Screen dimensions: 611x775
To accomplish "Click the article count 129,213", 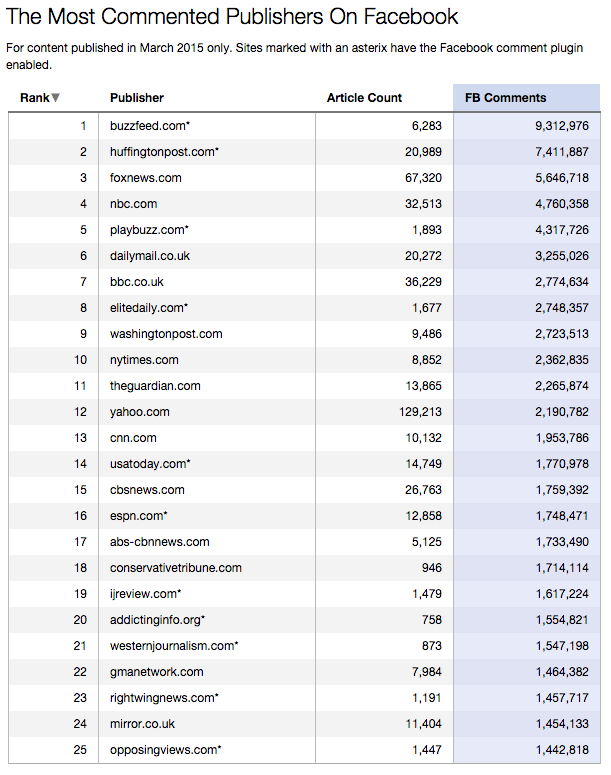I will coord(420,412).
